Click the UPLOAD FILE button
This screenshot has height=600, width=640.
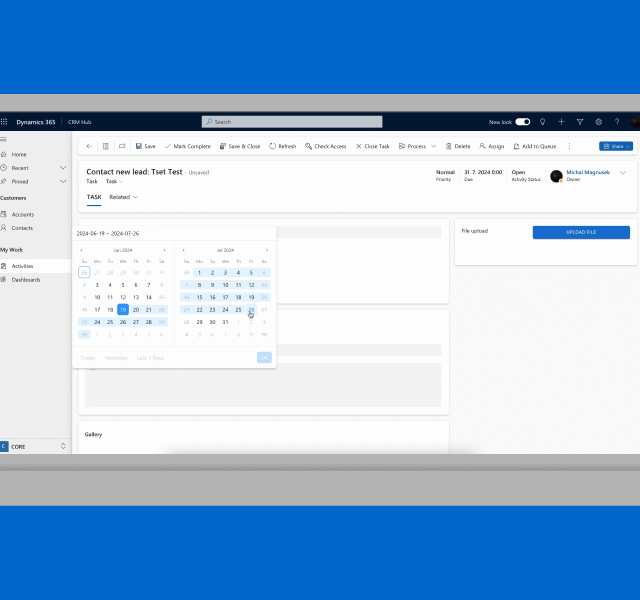tap(581, 232)
